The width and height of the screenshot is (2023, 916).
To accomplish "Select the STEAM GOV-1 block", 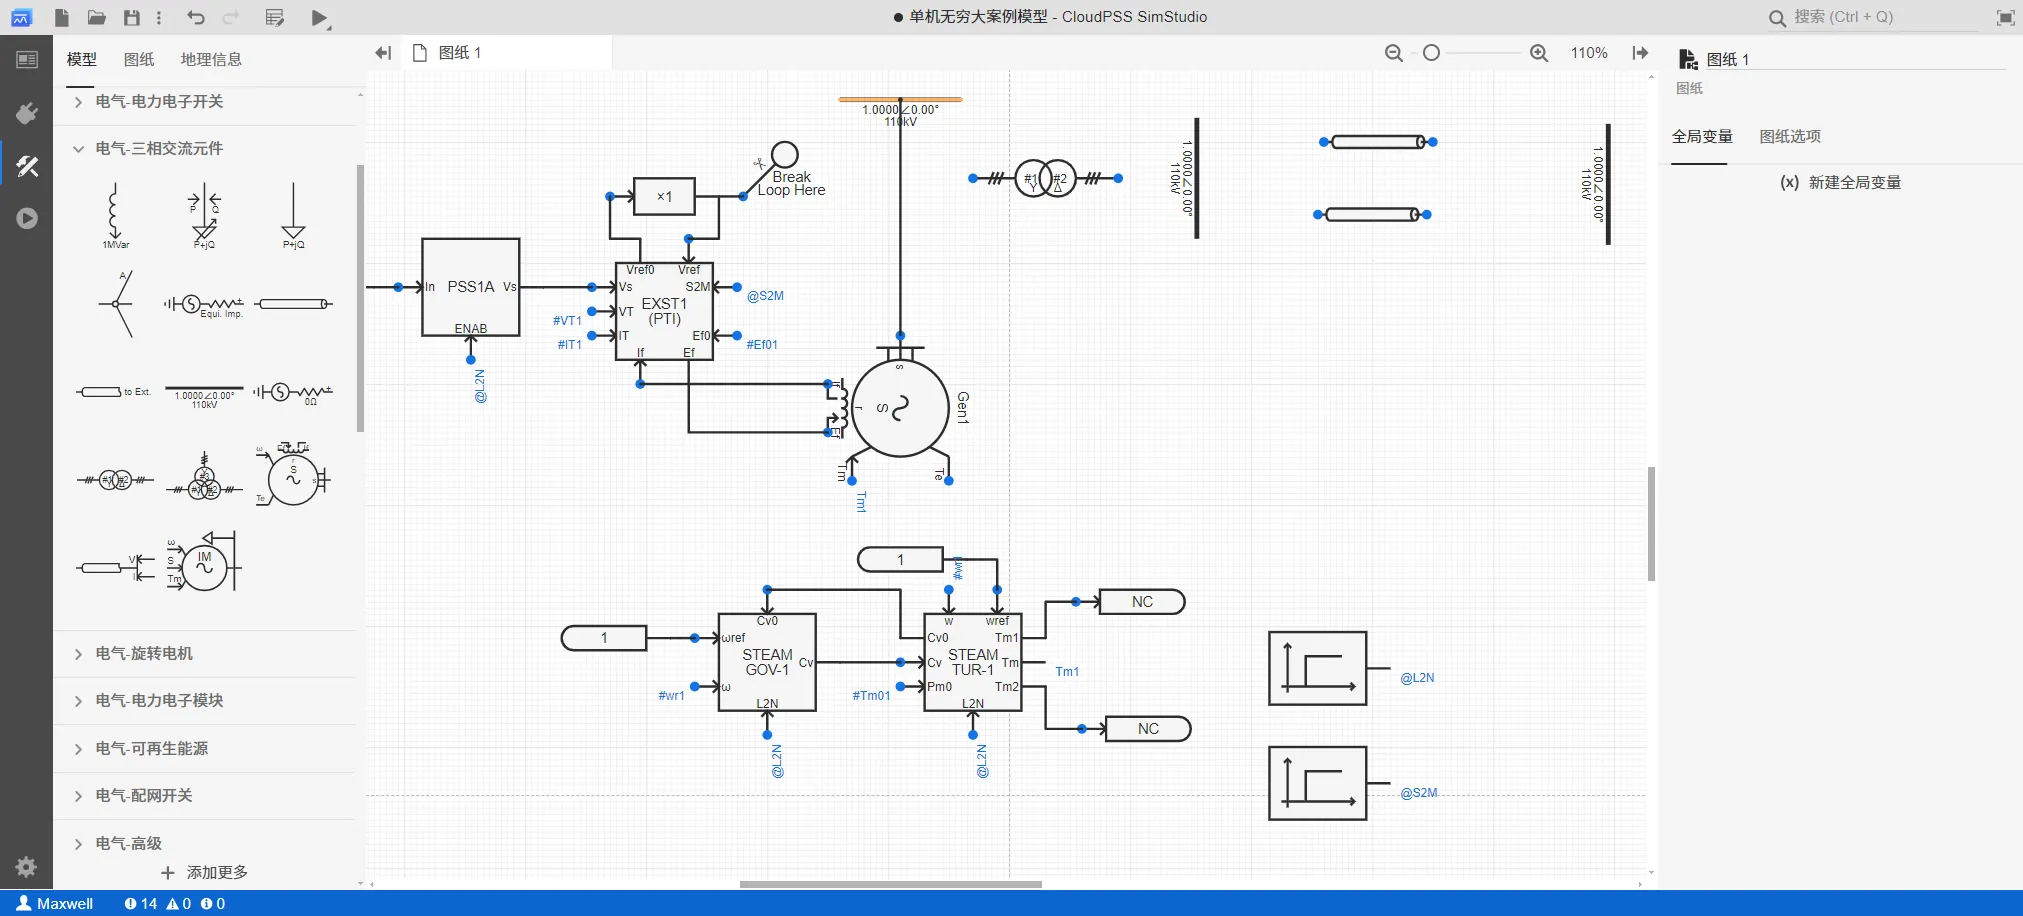I will coord(767,662).
